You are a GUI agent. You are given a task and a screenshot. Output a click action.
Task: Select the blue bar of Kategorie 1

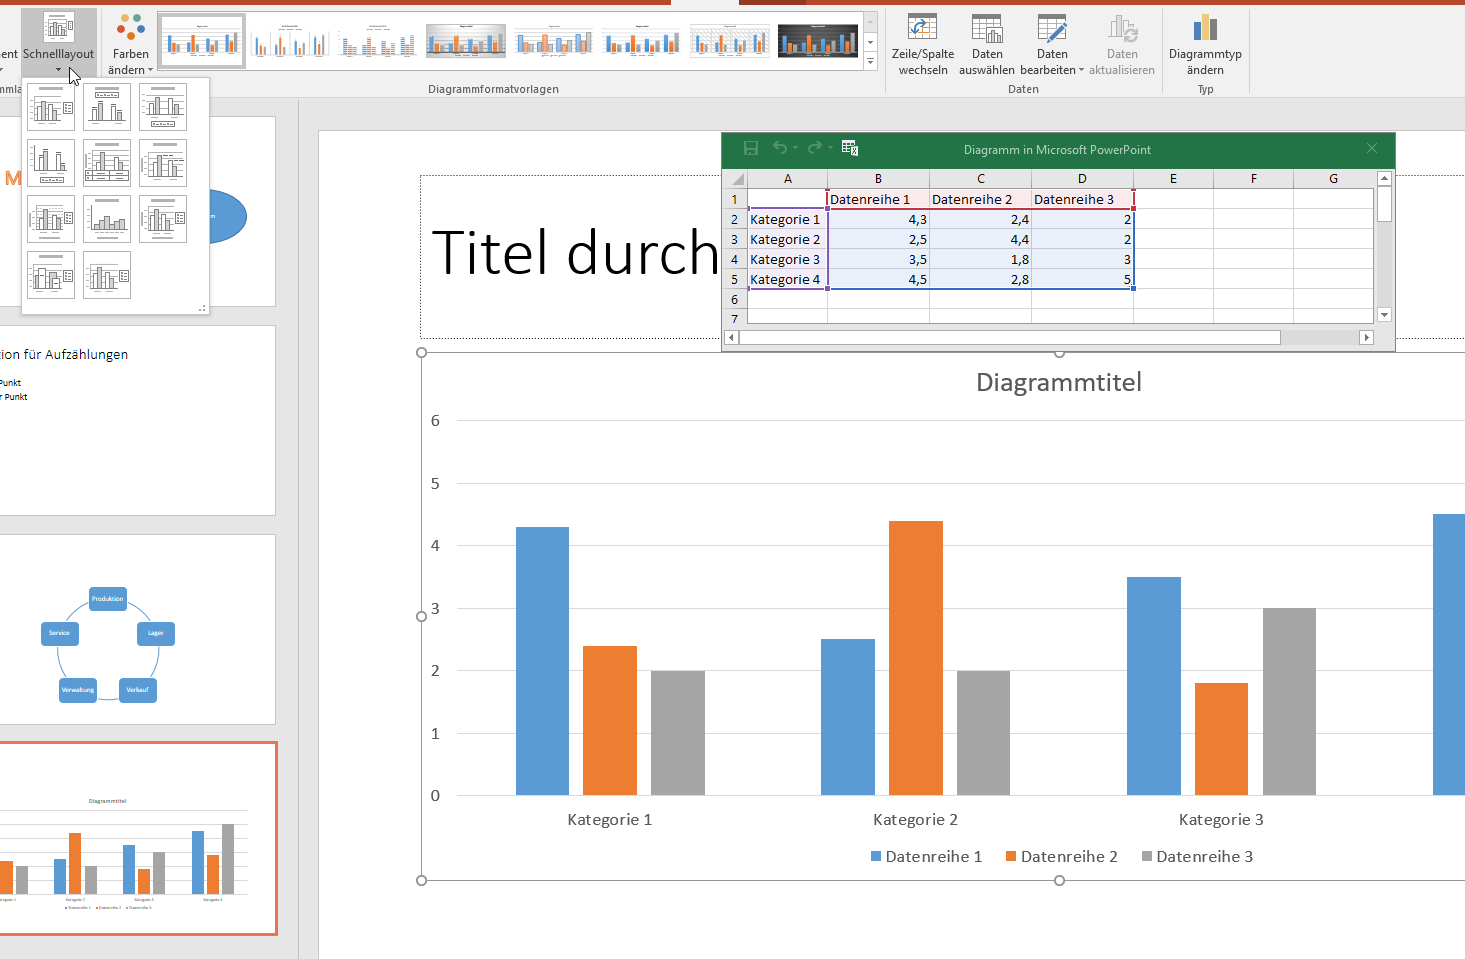point(542,661)
